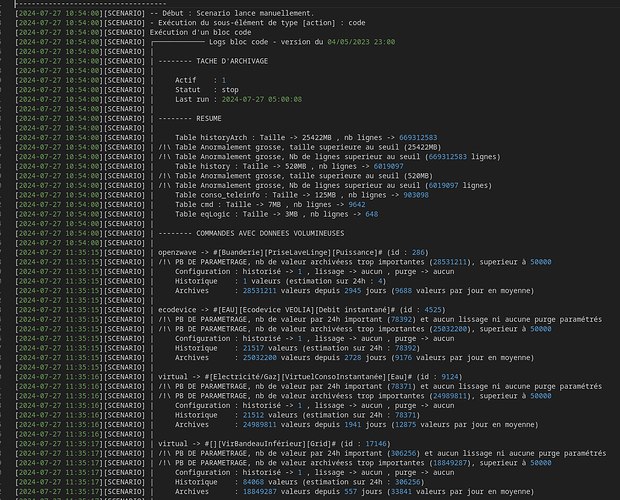Click 'Statut : stop' line

coord(207,90)
